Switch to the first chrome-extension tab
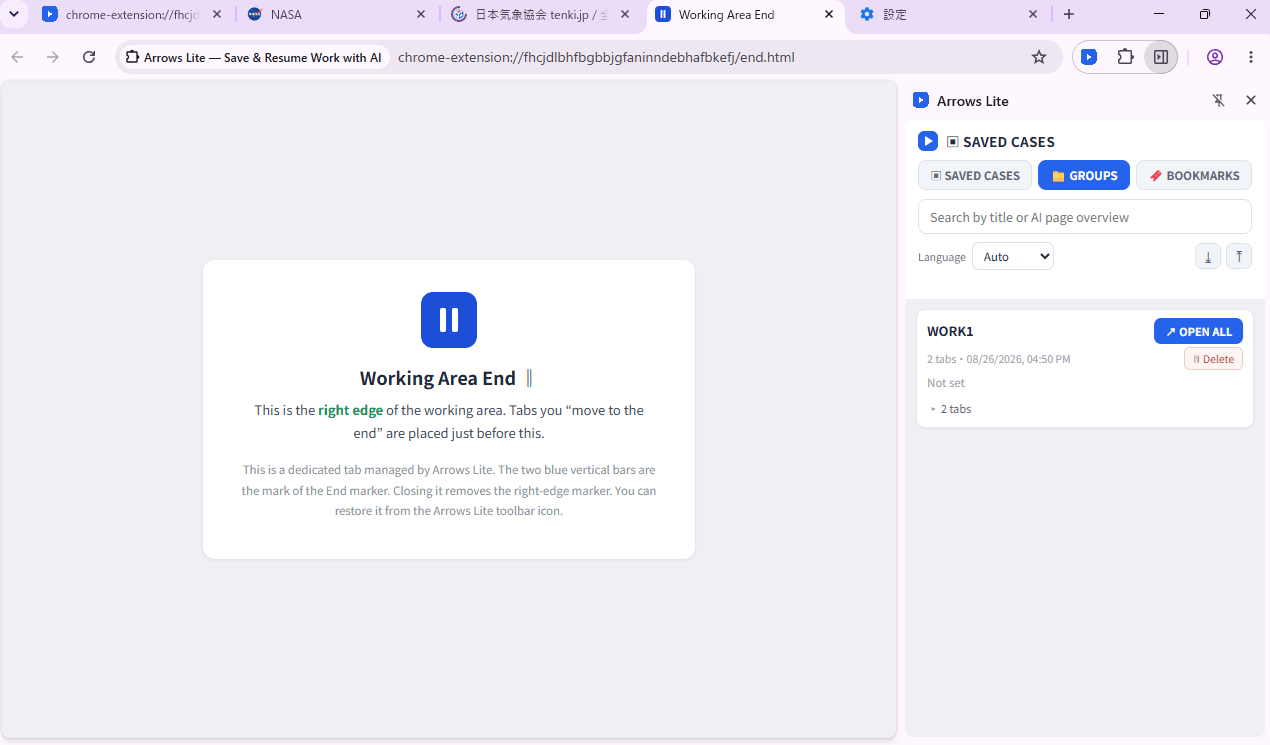The width and height of the screenshot is (1270, 745). click(131, 15)
